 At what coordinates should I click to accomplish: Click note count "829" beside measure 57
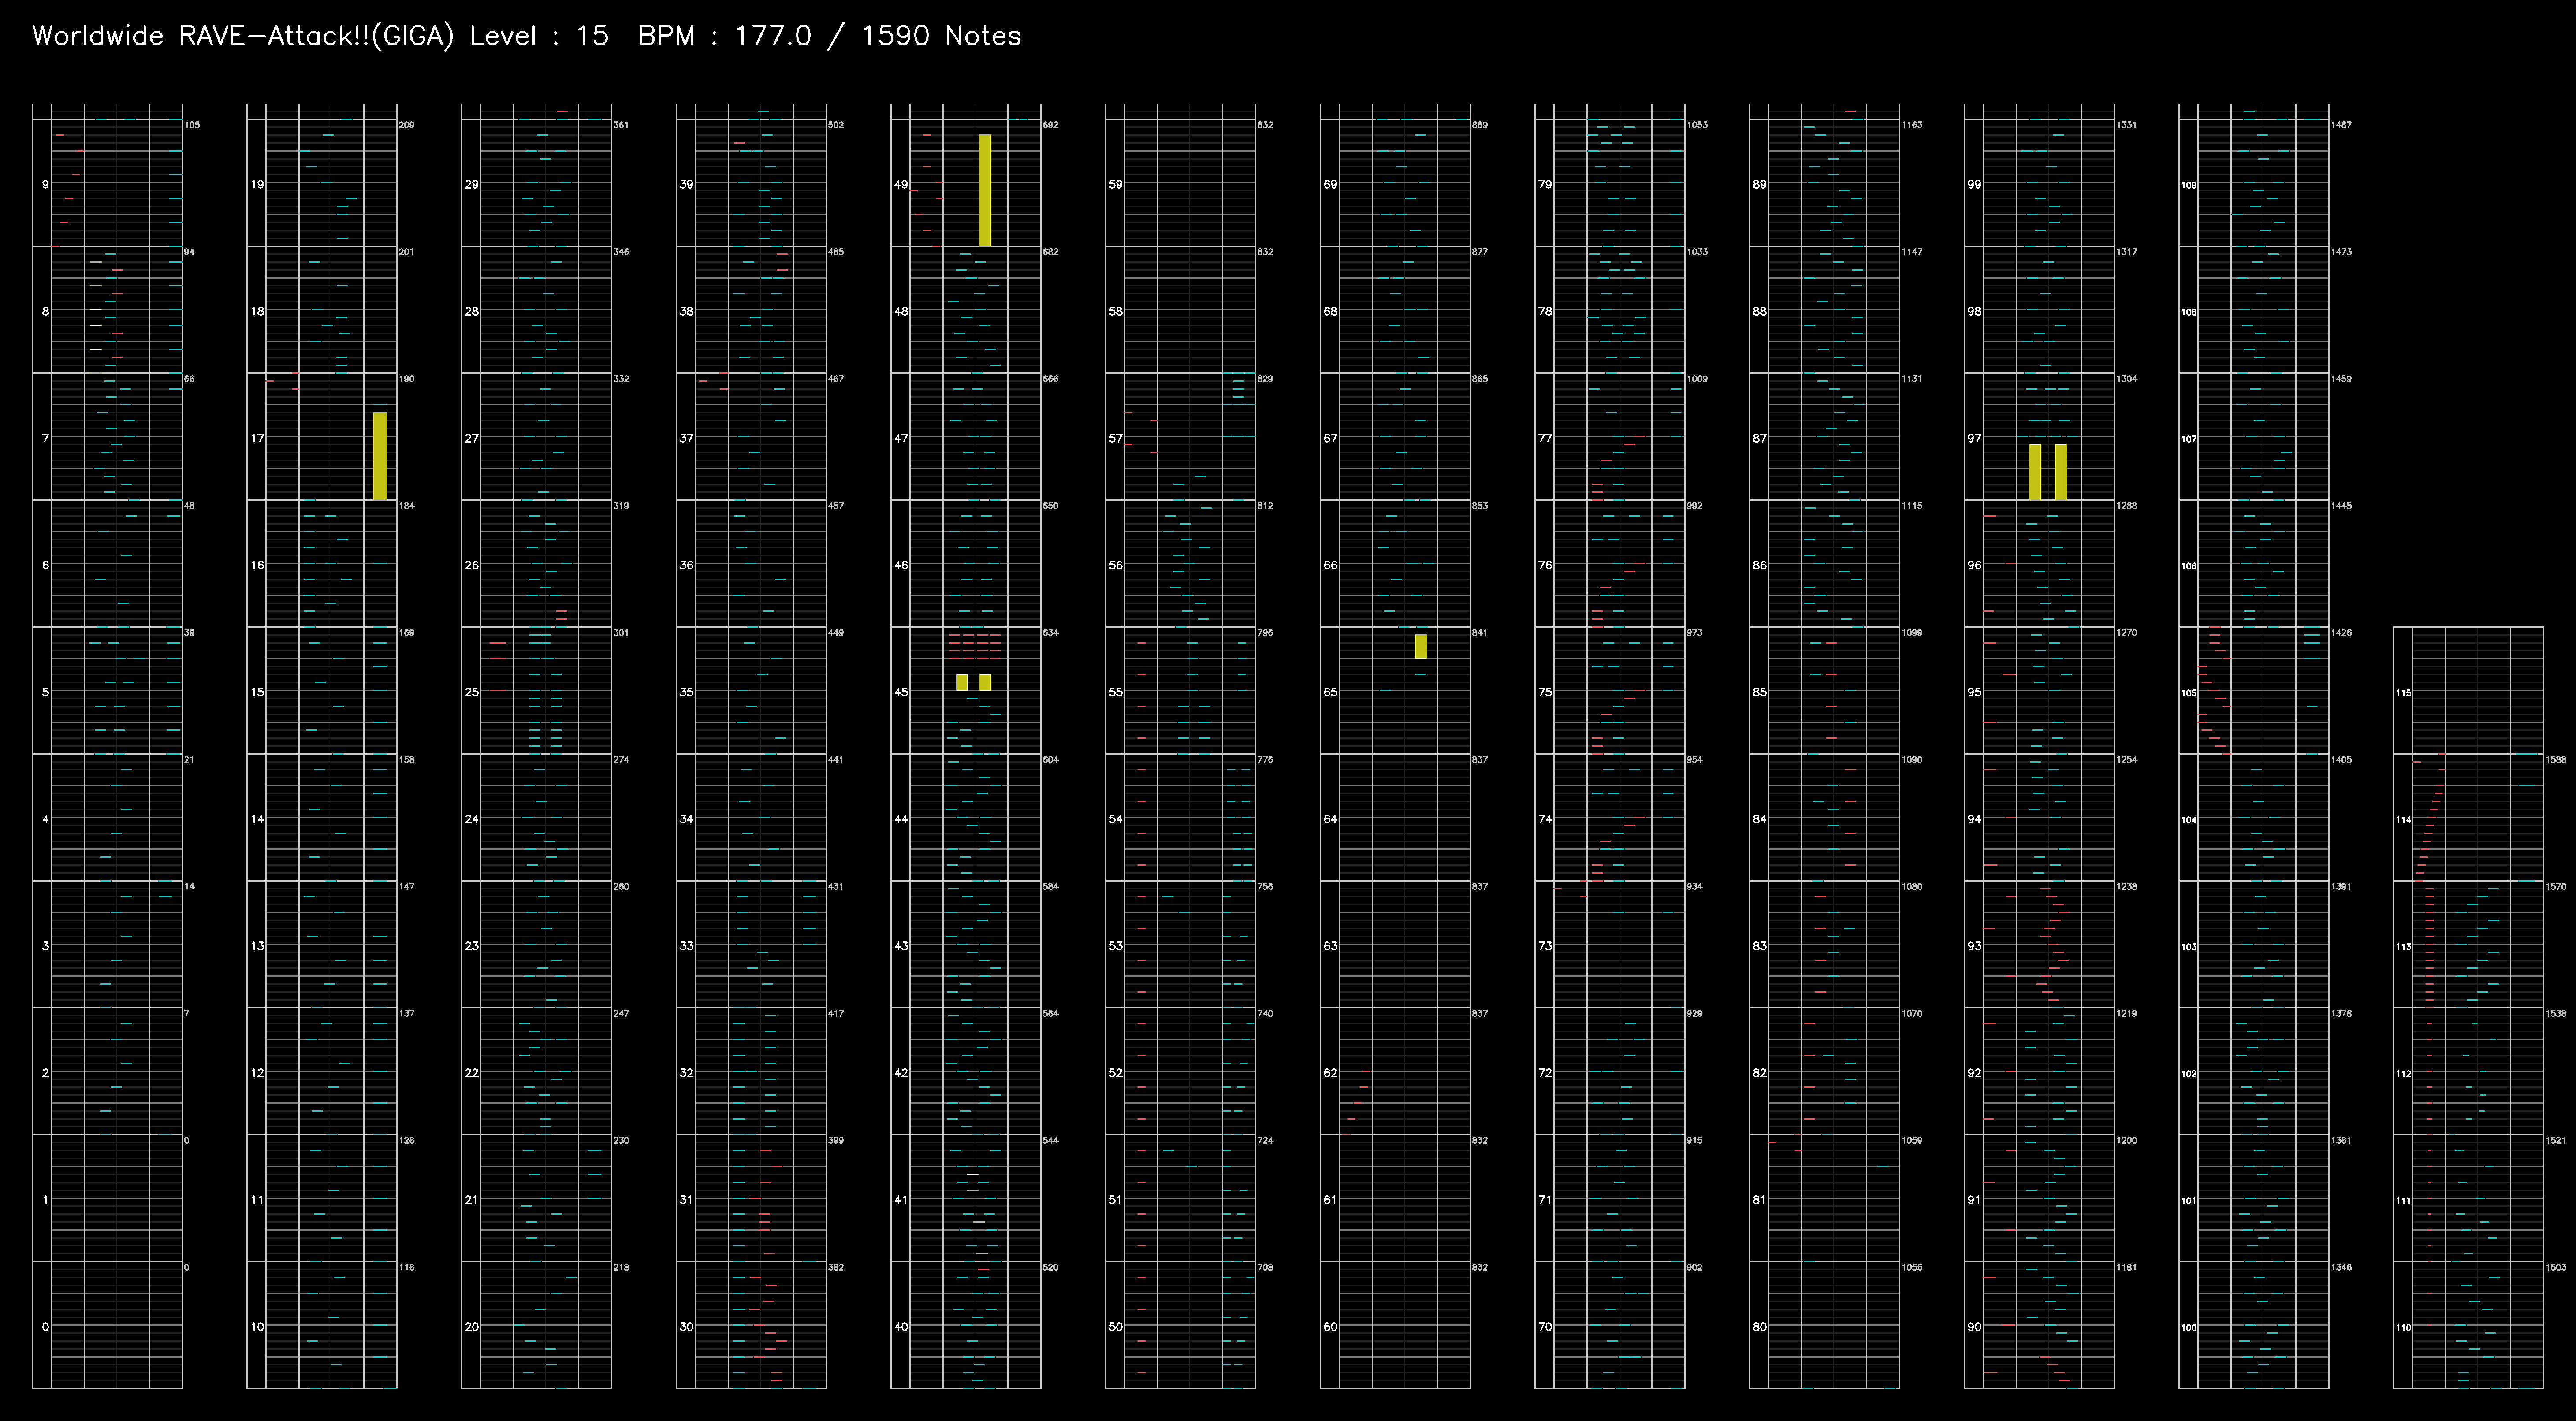pyautogui.click(x=1265, y=379)
